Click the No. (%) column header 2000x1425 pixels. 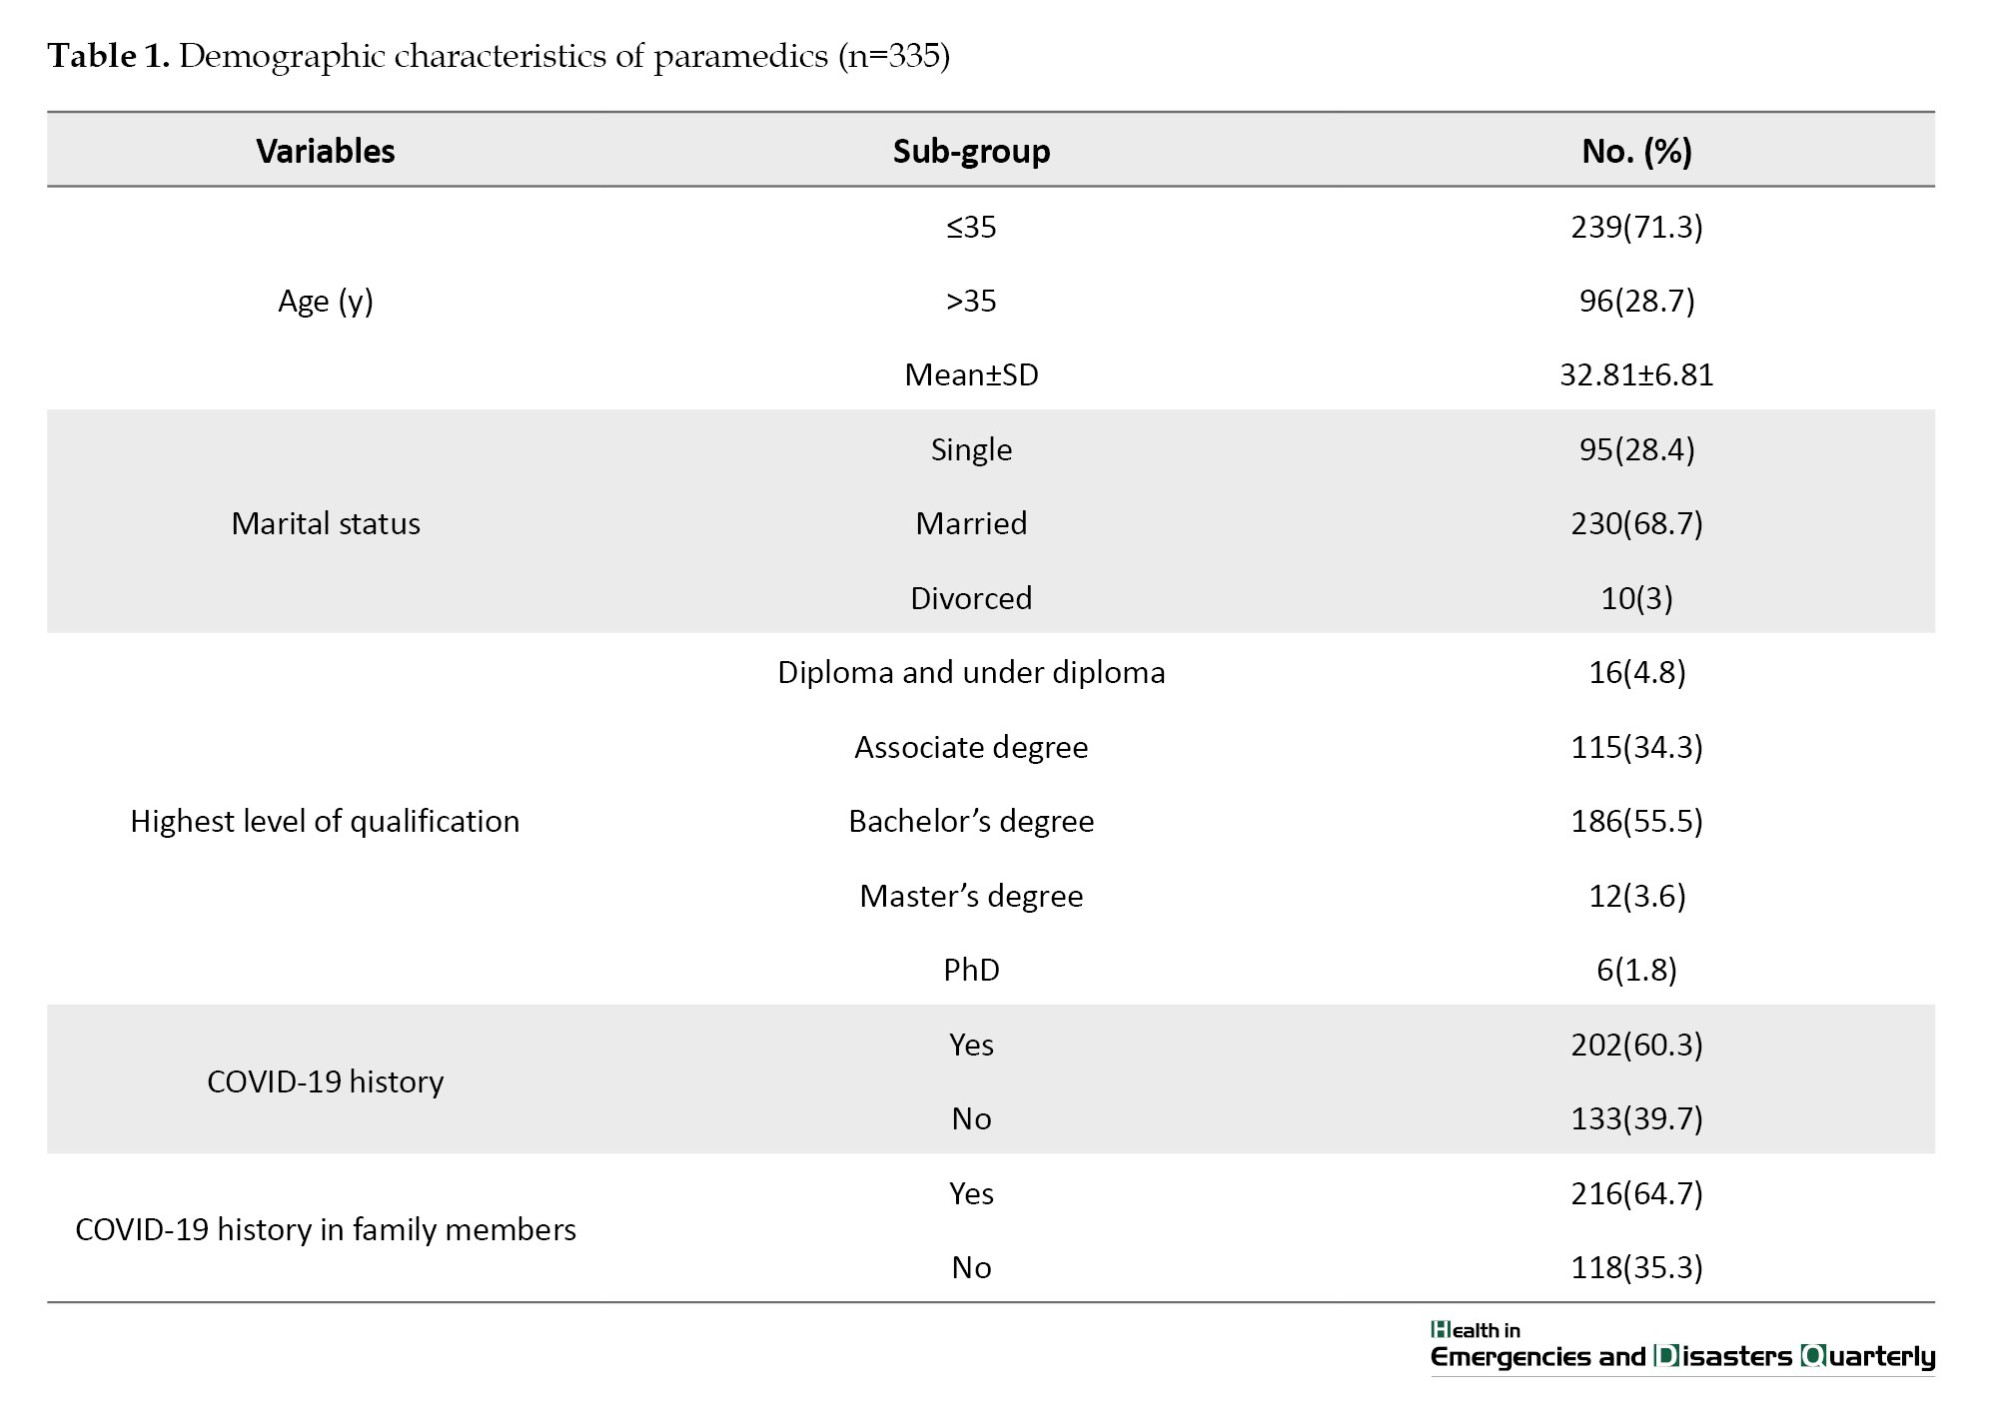(x=1636, y=151)
